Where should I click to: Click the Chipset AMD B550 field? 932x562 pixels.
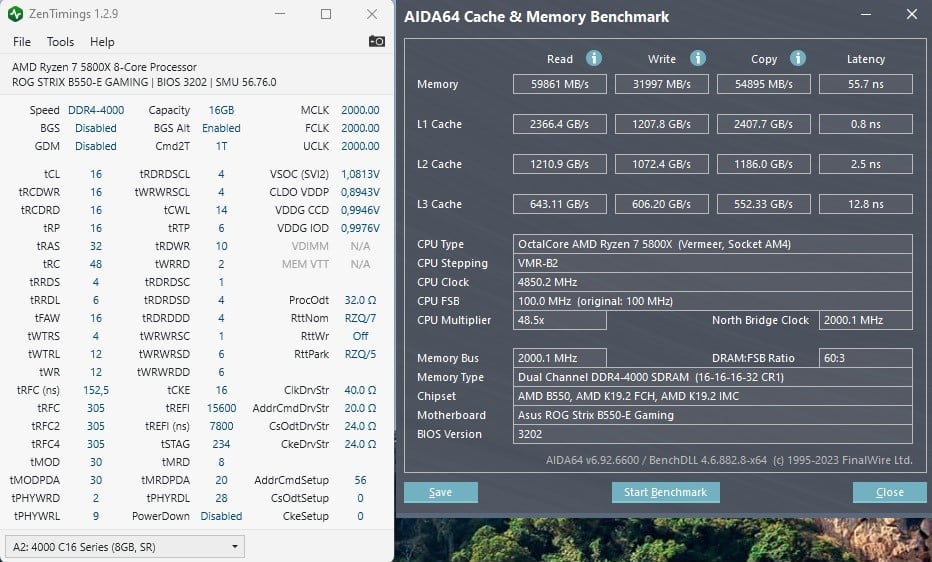713,396
